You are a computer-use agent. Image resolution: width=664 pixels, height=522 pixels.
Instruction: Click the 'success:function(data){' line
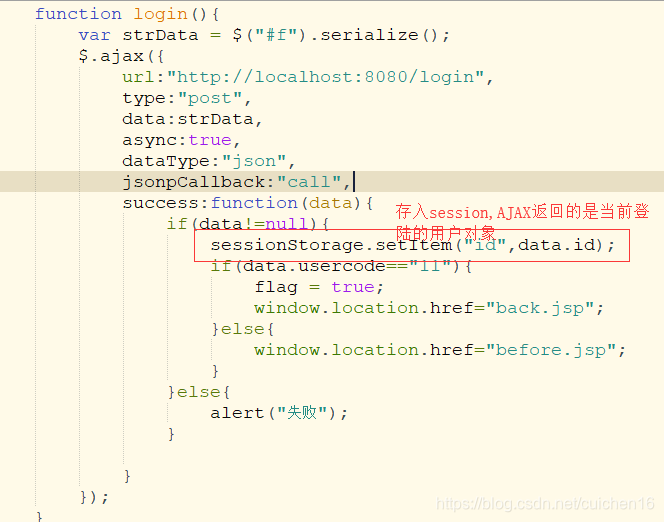pyautogui.click(x=248, y=203)
